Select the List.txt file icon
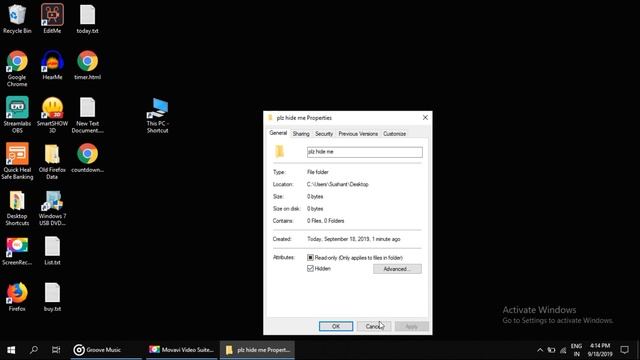This screenshot has height=360, width=640. (x=52, y=251)
